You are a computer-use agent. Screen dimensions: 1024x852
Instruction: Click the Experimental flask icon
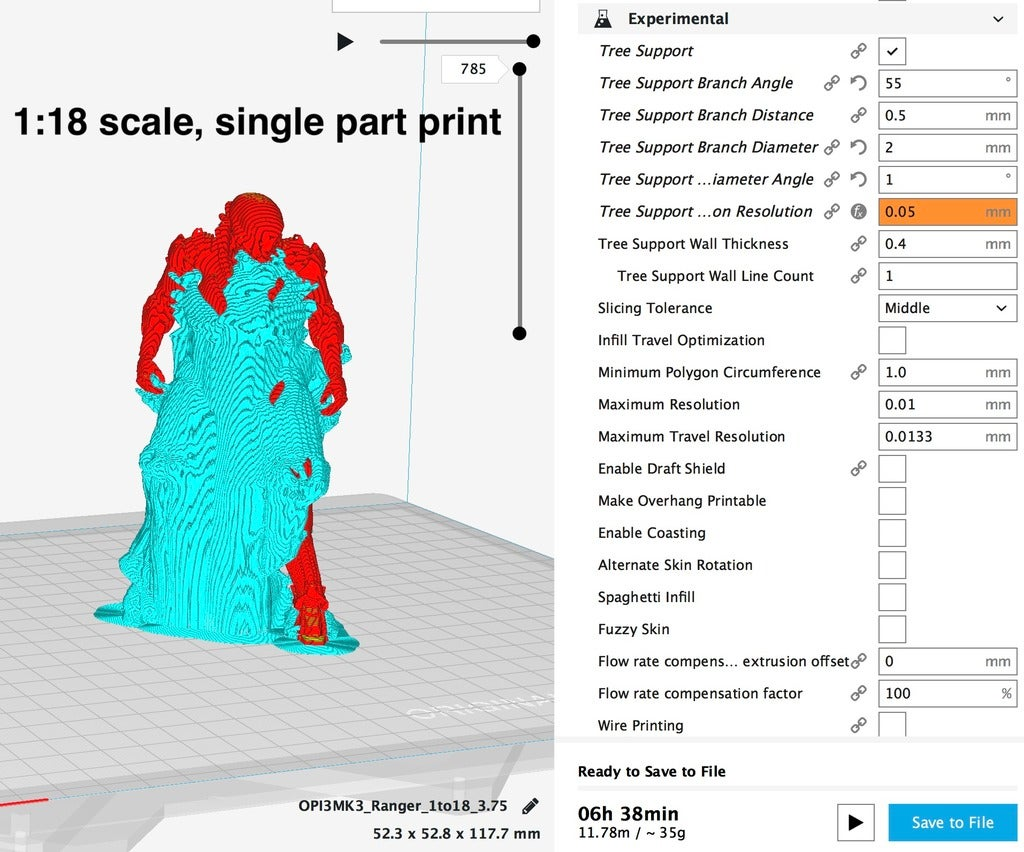coord(603,19)
